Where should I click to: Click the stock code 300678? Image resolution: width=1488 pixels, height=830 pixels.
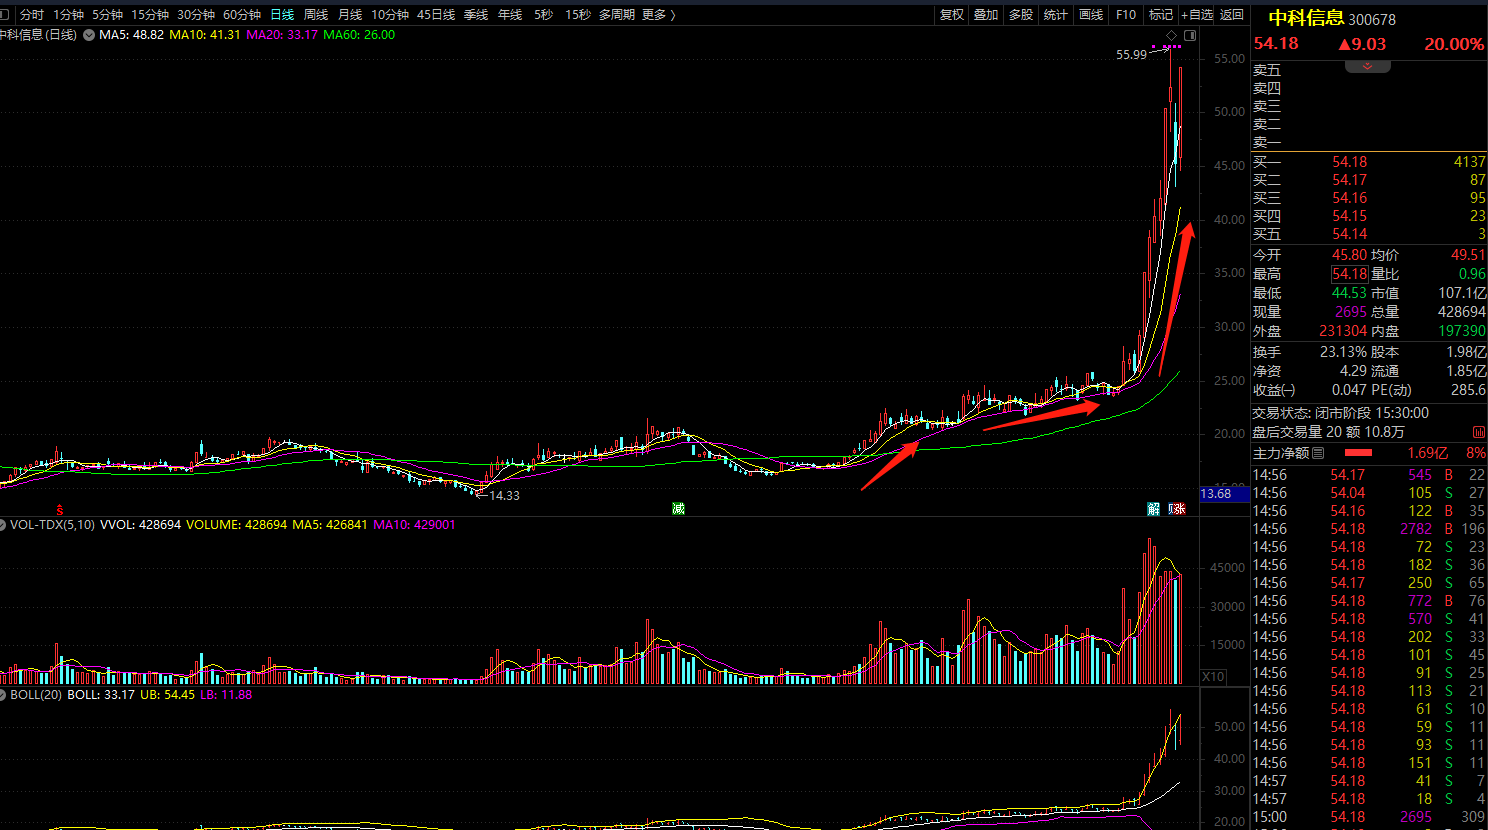click(1372, 19)
